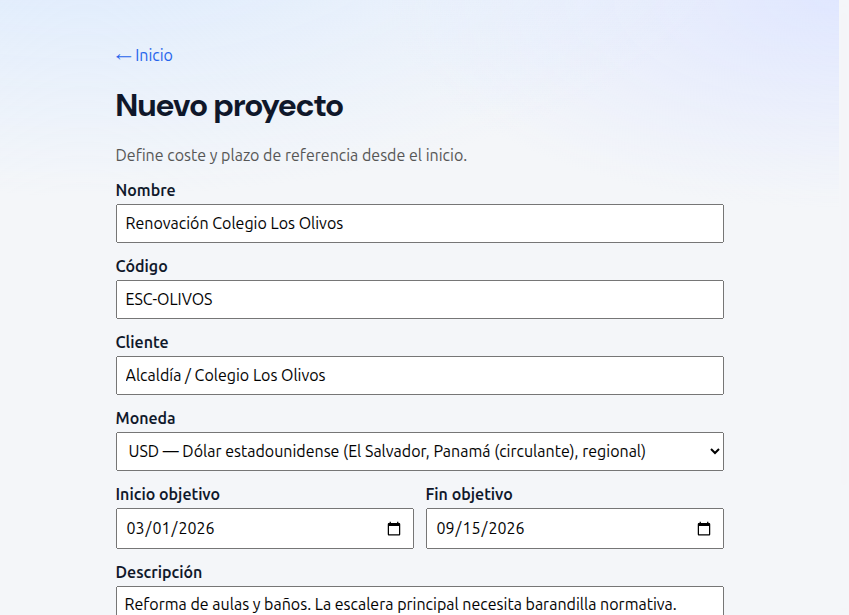
Task: Click the 'Define coste y plazo' subtitle text
Action: click(x=291, y=155)
